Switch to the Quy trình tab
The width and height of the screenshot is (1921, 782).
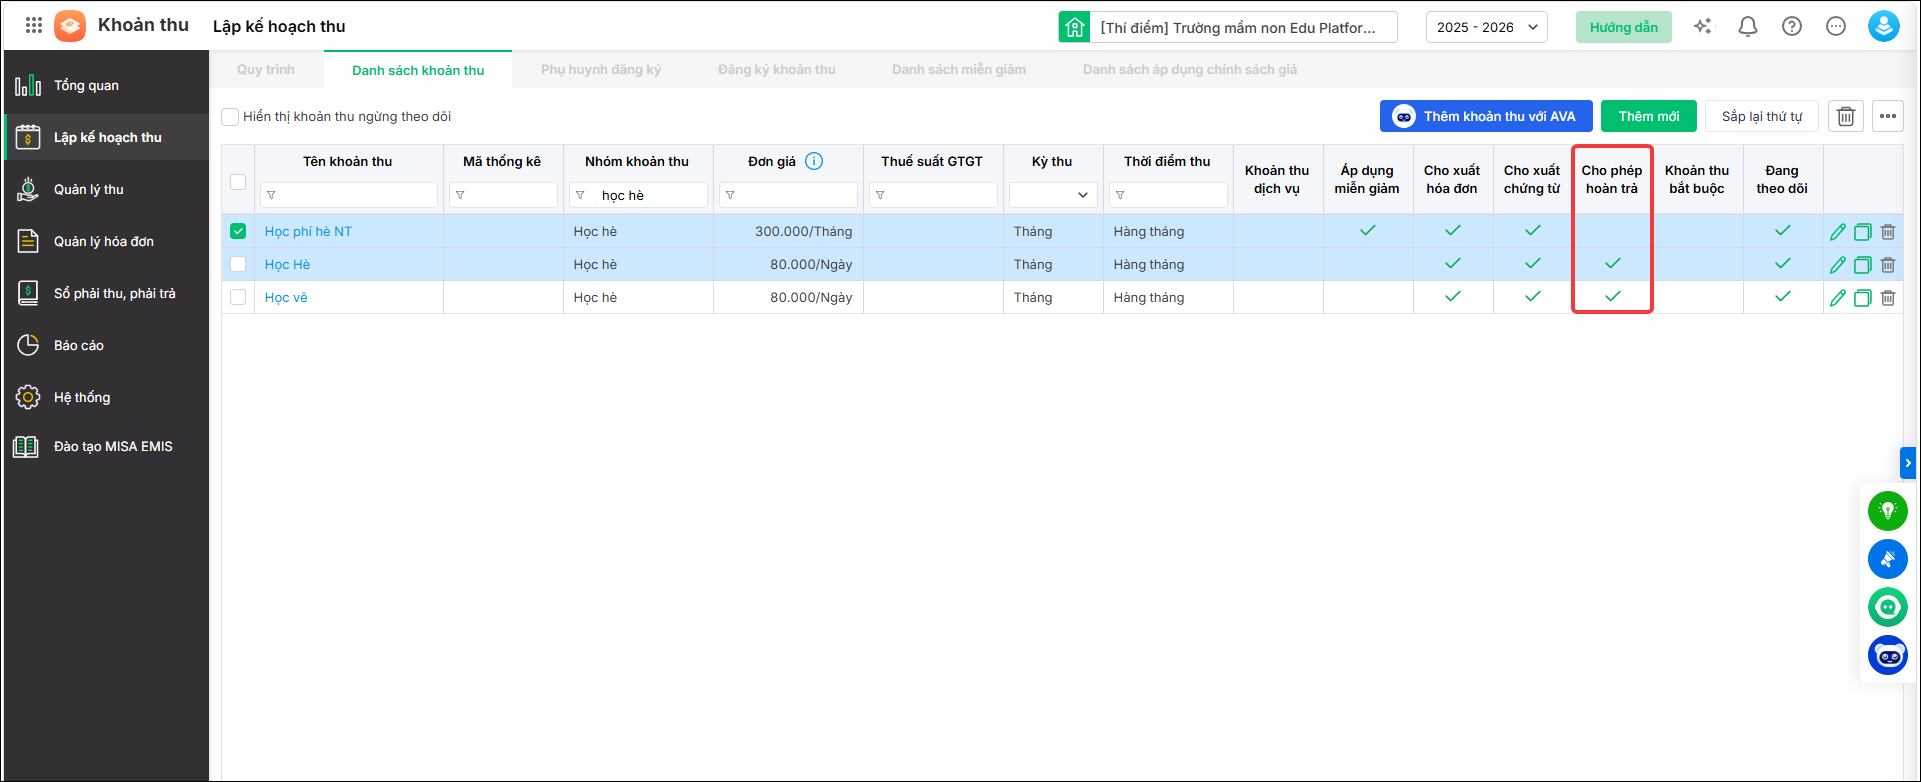pos(266,70)
